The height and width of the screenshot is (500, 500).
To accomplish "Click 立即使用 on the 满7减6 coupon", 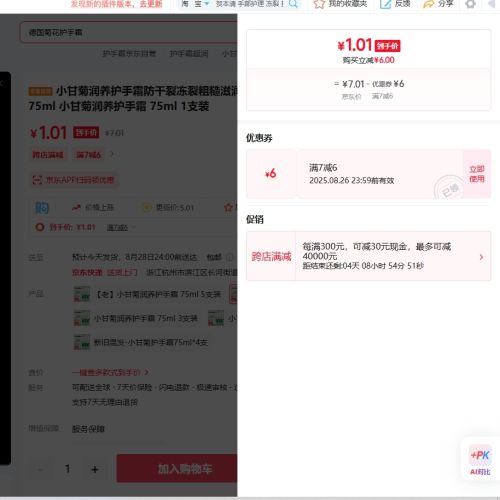I will pyautogui.click(x=477, y=174).
